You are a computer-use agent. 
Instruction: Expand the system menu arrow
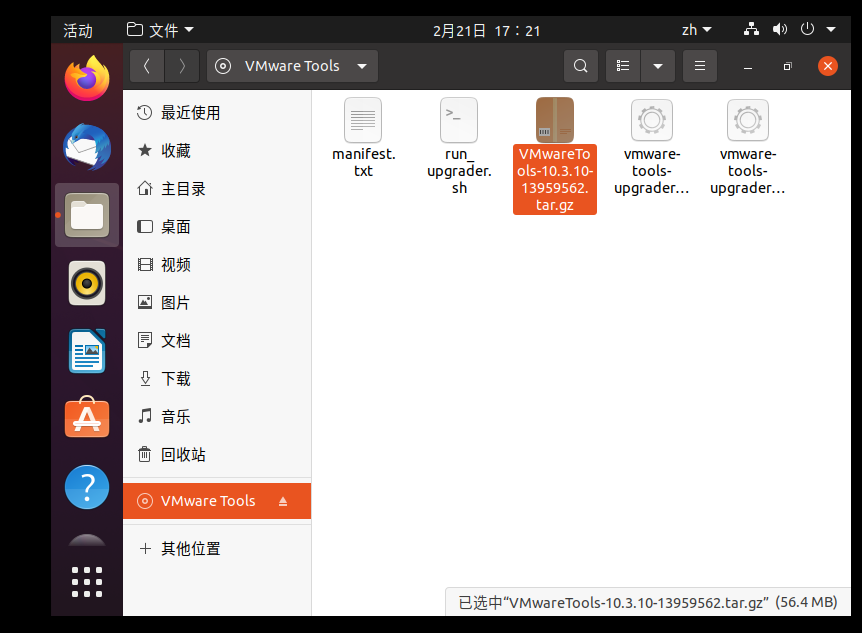click(x=831, y=30)
